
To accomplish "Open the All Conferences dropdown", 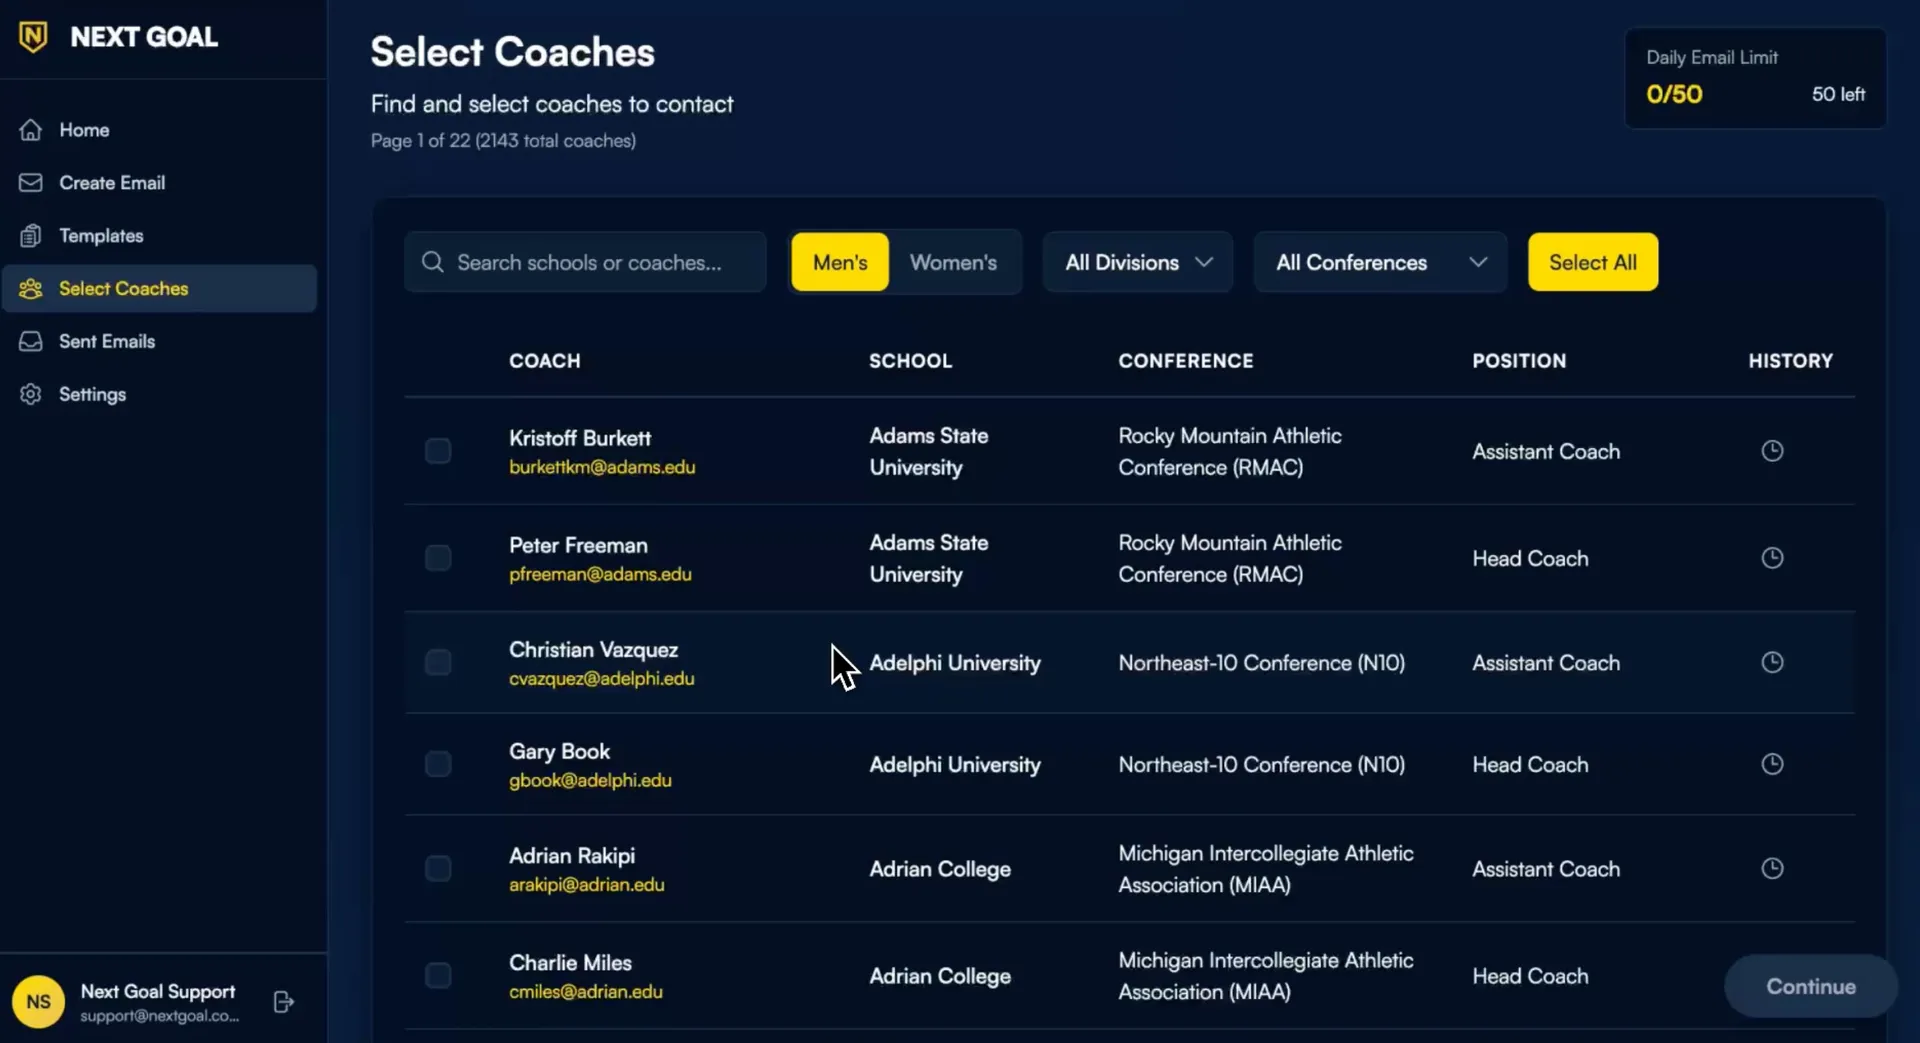I will coord(1380,262).
